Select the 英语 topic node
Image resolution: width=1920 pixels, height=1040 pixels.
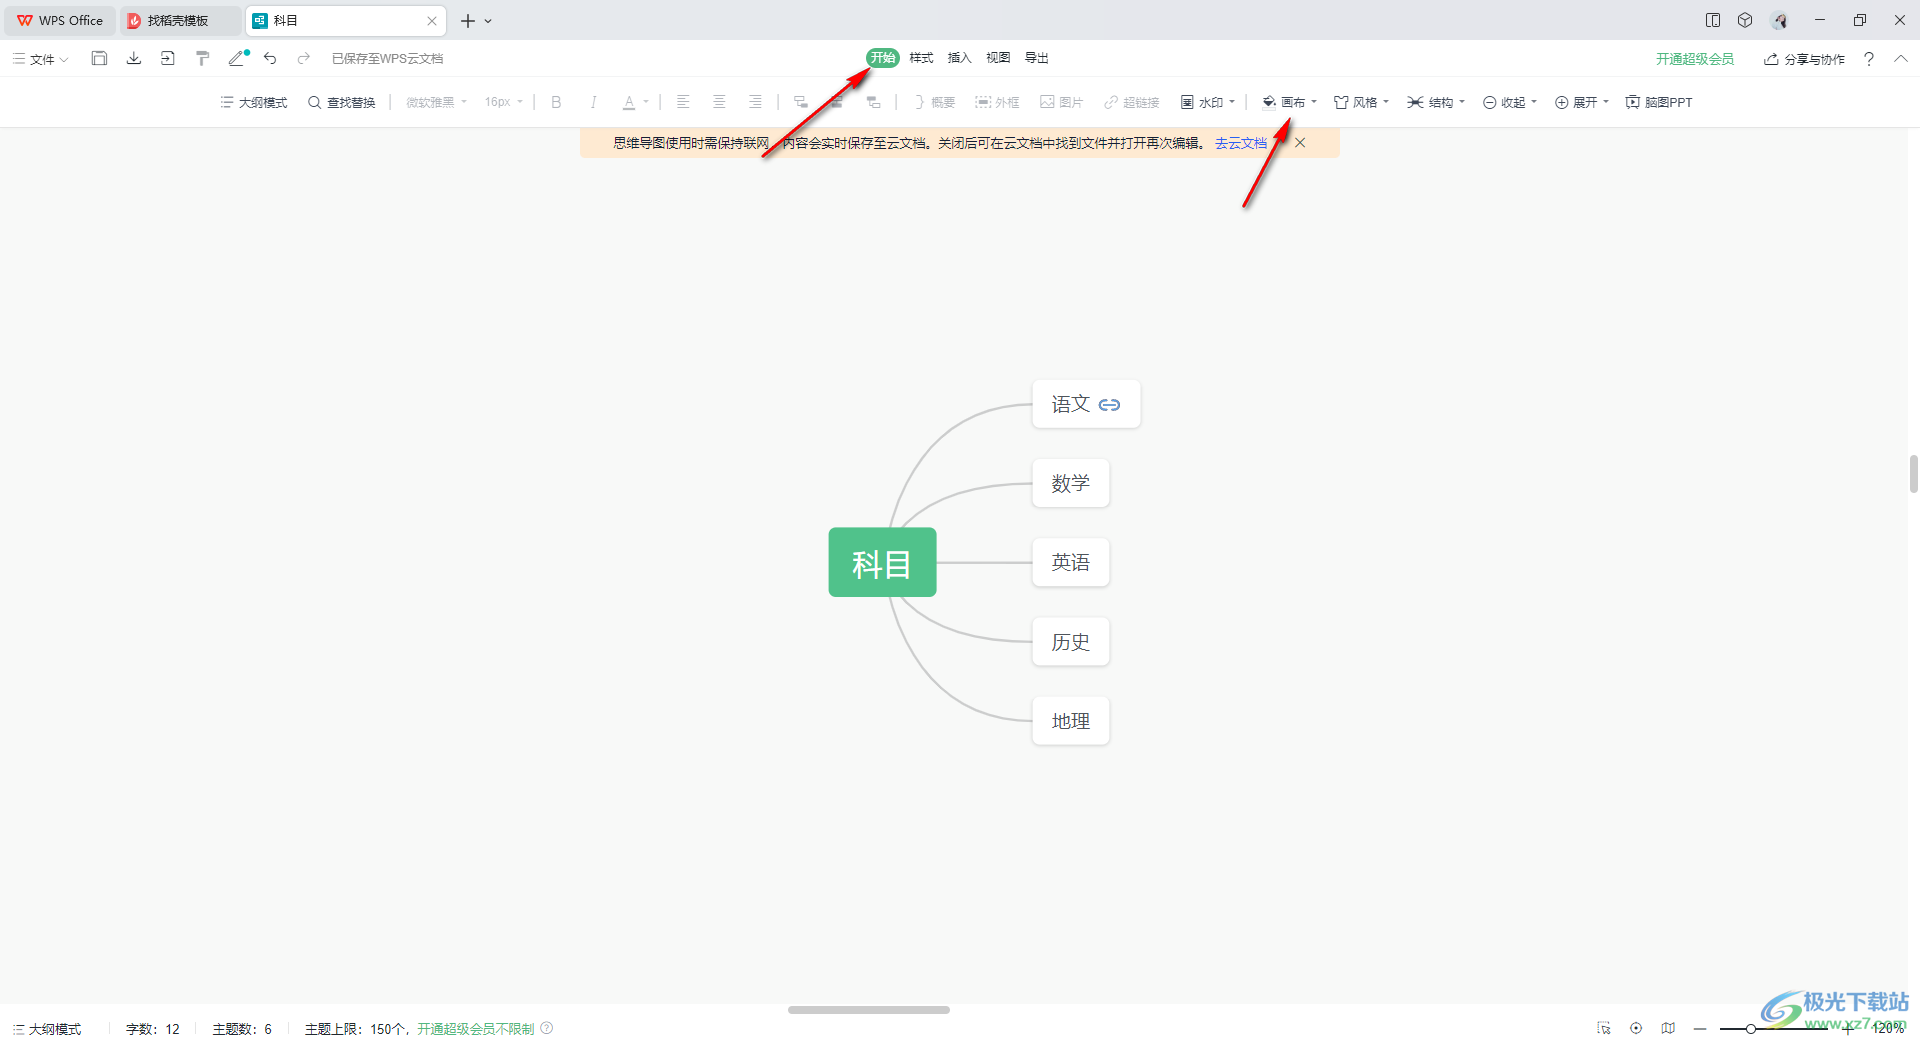tap(1071, 562)
